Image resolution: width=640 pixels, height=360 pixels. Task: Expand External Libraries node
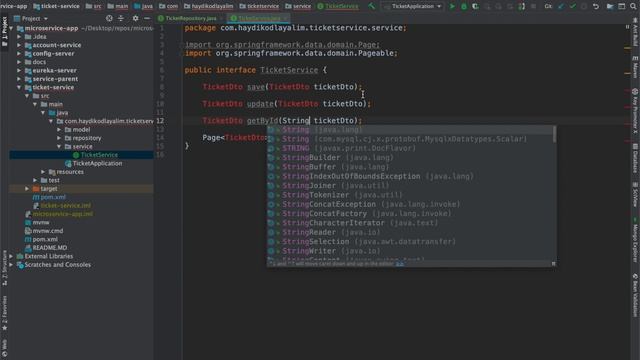(x=11, y=256)
